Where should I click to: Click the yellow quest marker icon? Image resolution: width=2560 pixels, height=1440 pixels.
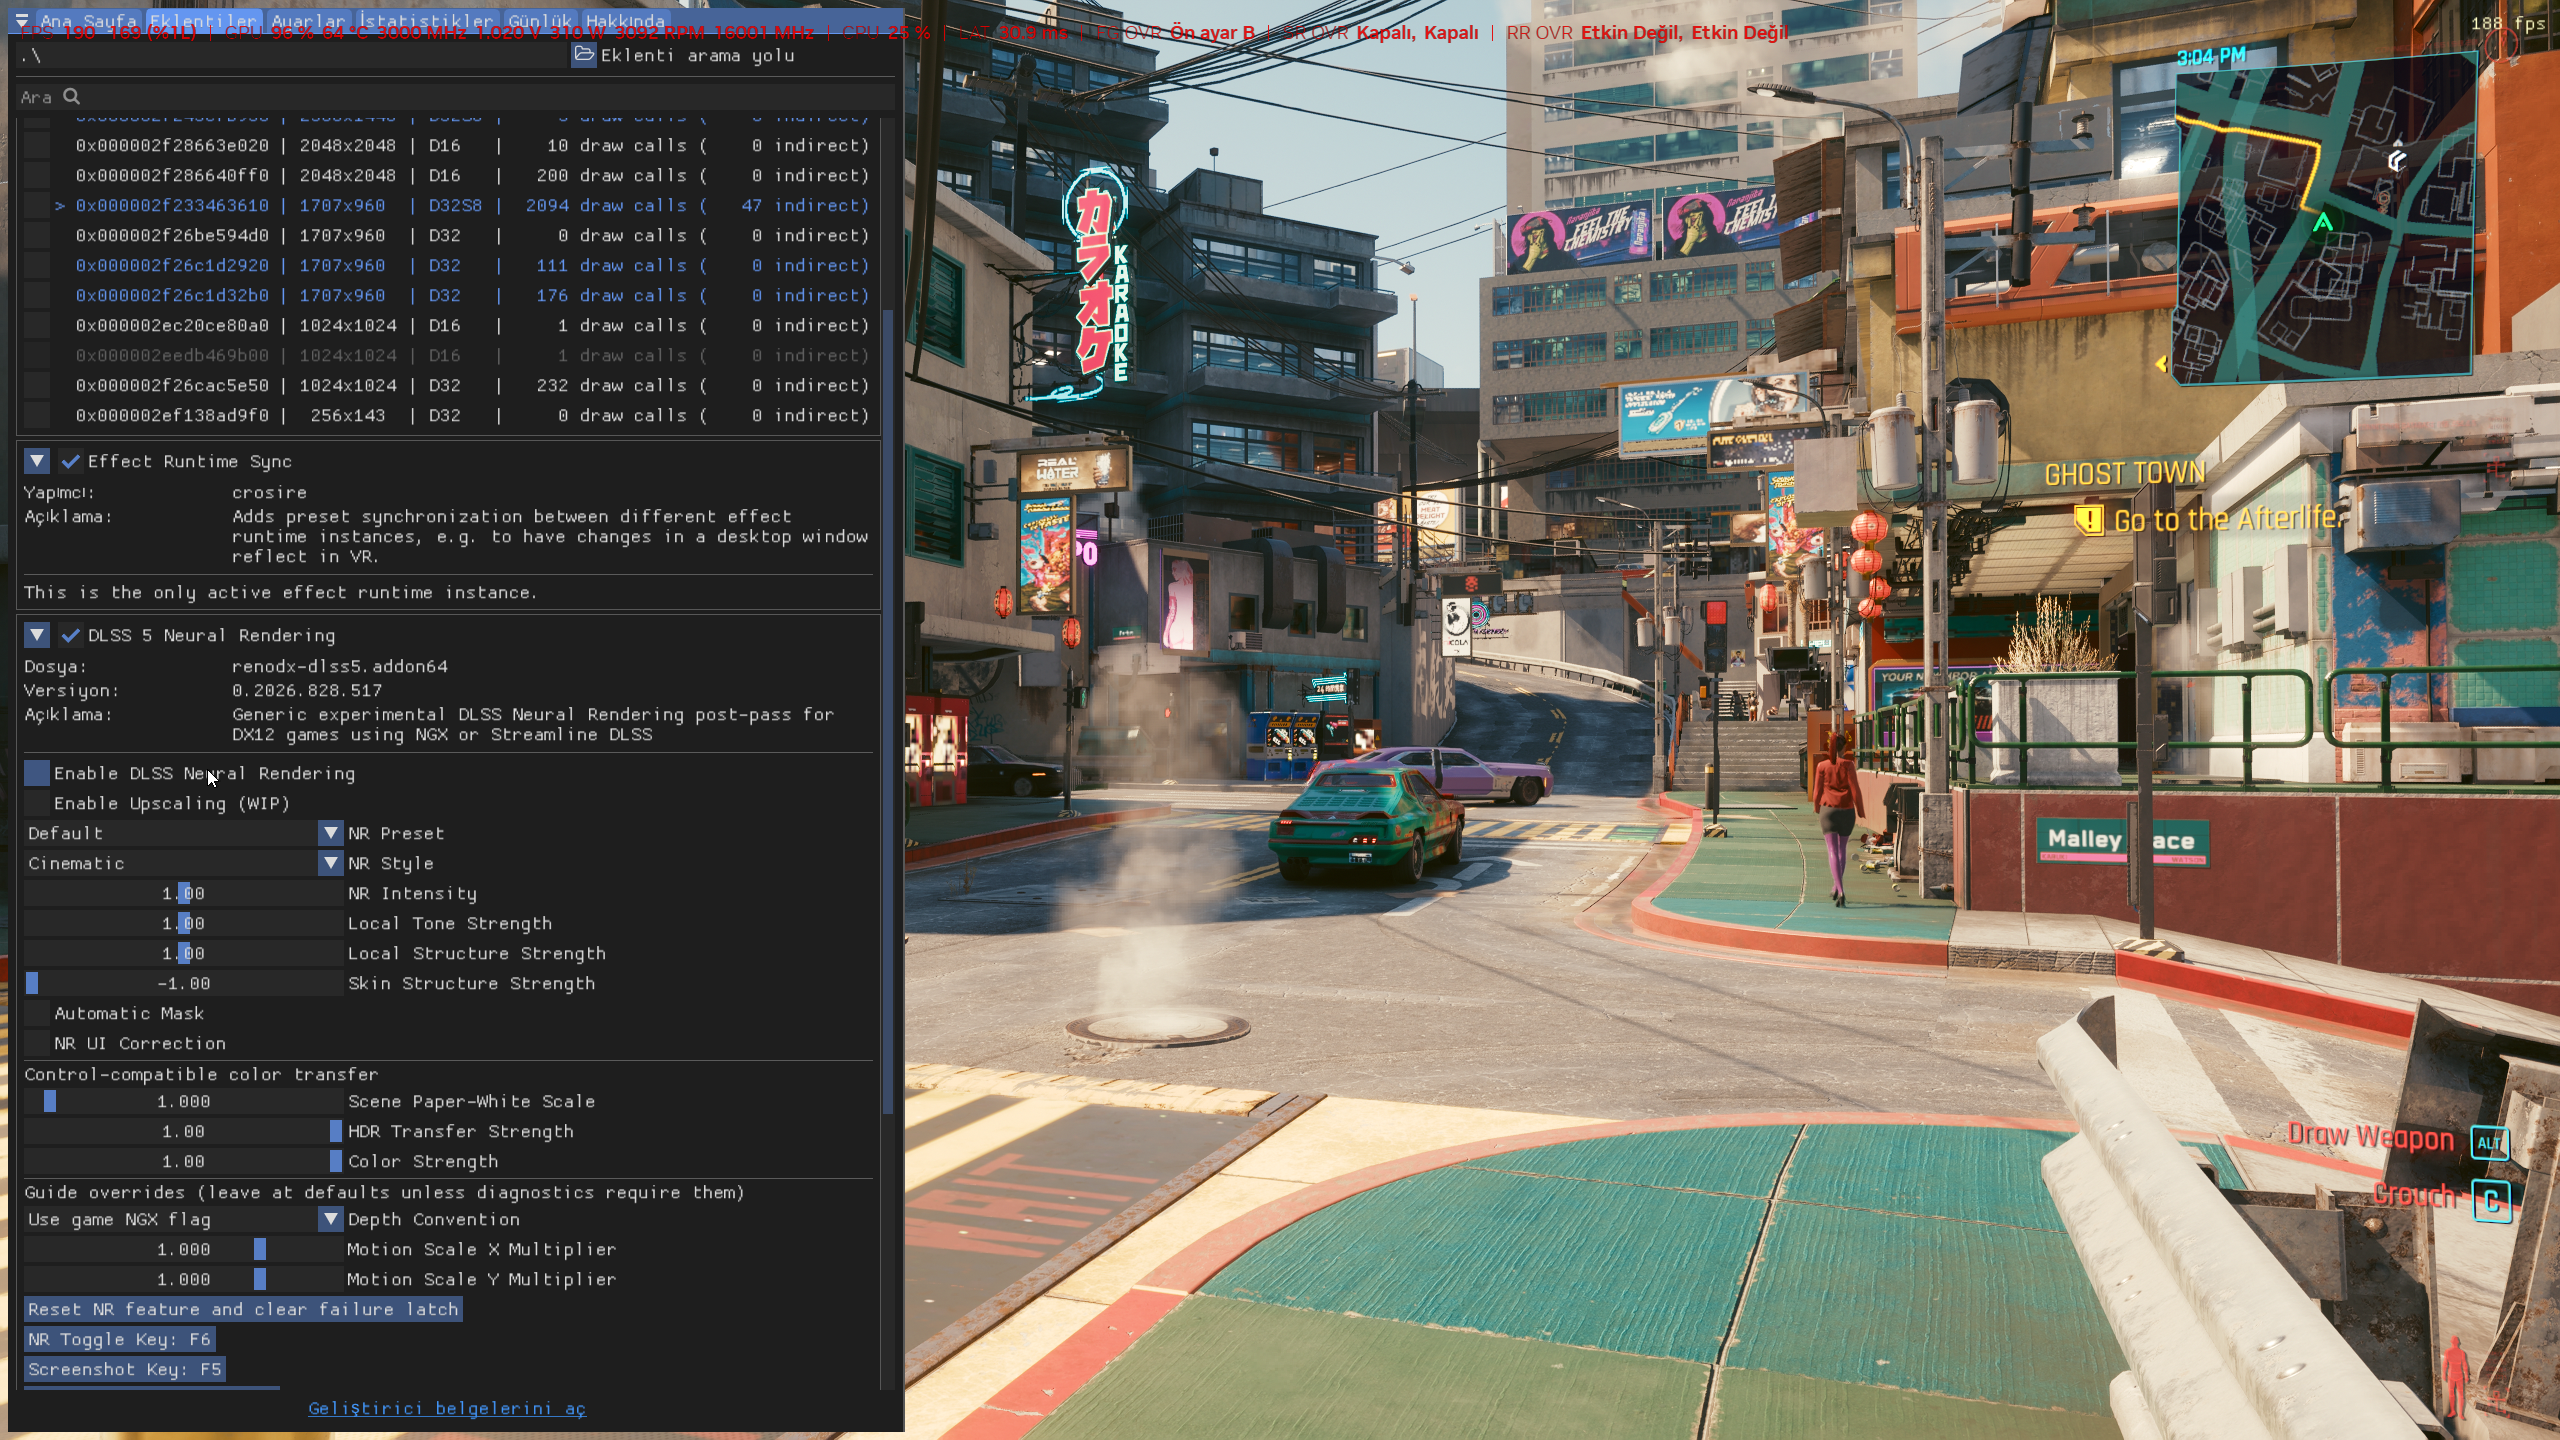click(2088, 519)
